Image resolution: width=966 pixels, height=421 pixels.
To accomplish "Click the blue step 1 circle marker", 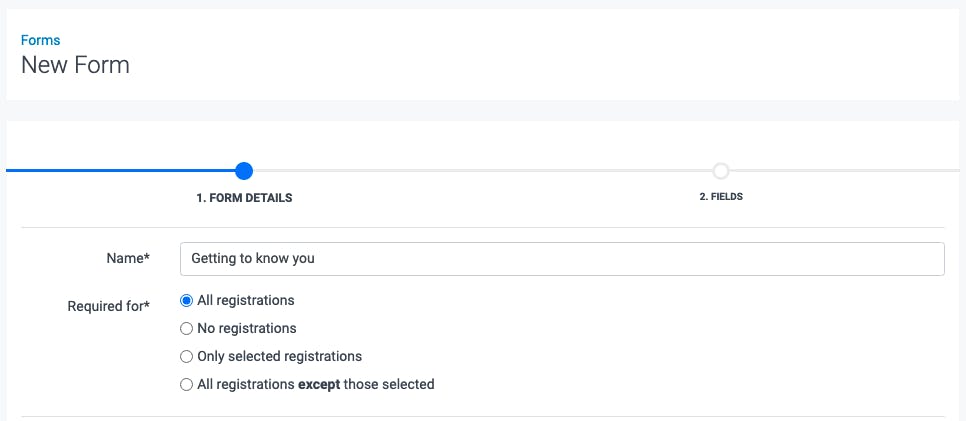I will [x=244, y=171].
